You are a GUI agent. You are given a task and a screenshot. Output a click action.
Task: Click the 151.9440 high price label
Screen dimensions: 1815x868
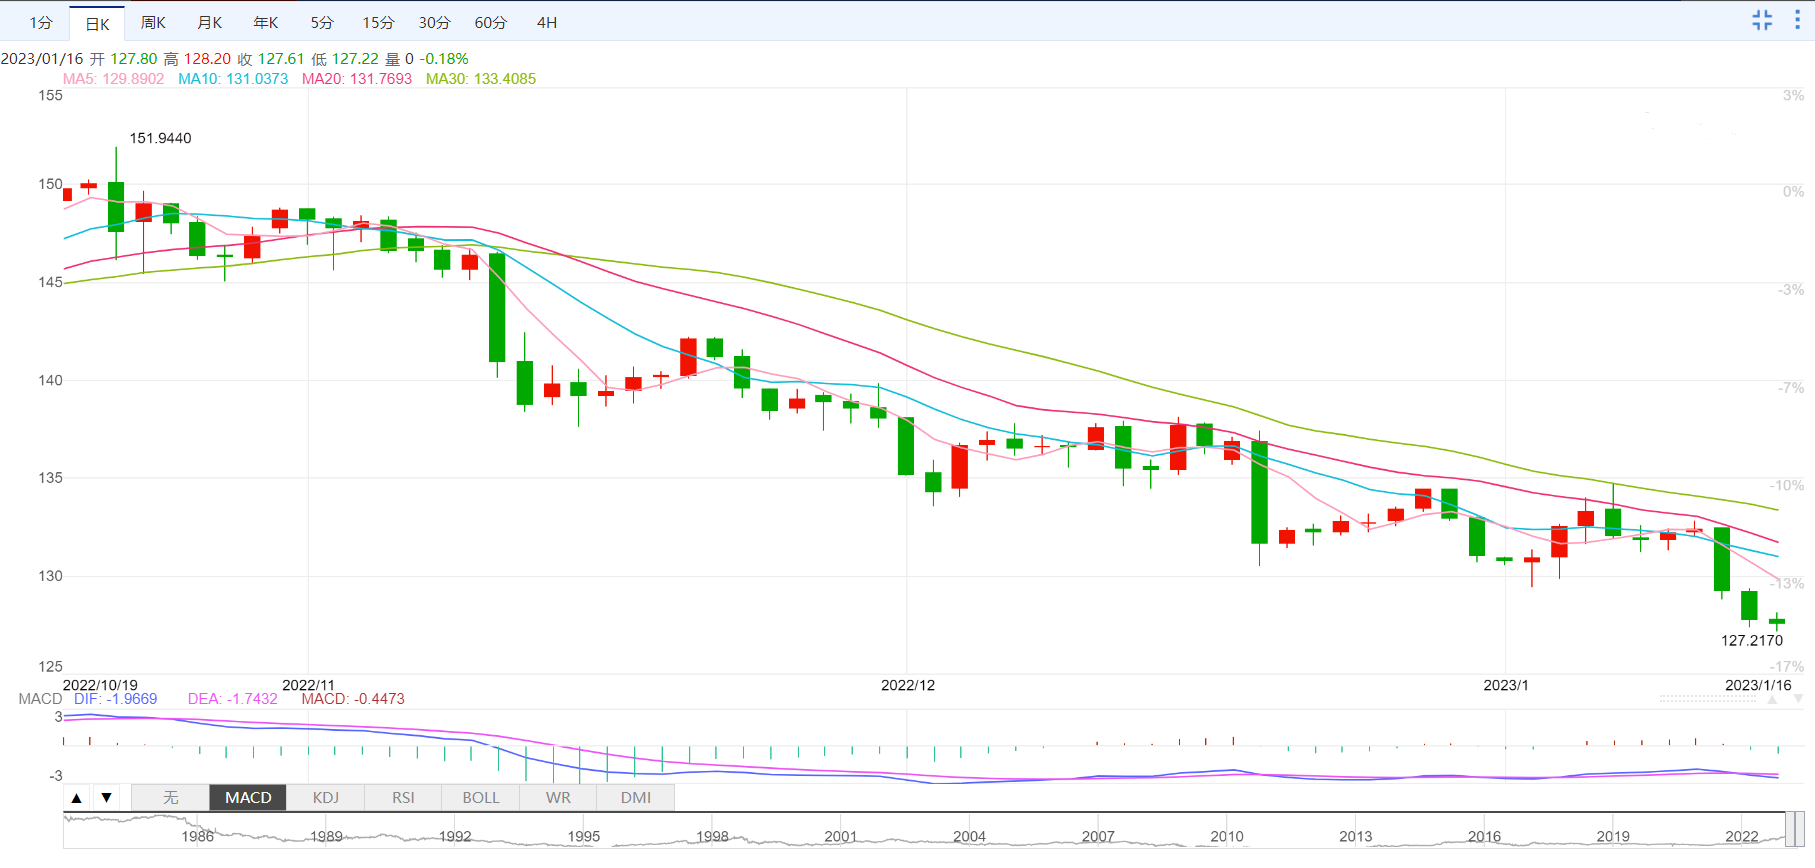pyautogui.click(x=160, y=138)
